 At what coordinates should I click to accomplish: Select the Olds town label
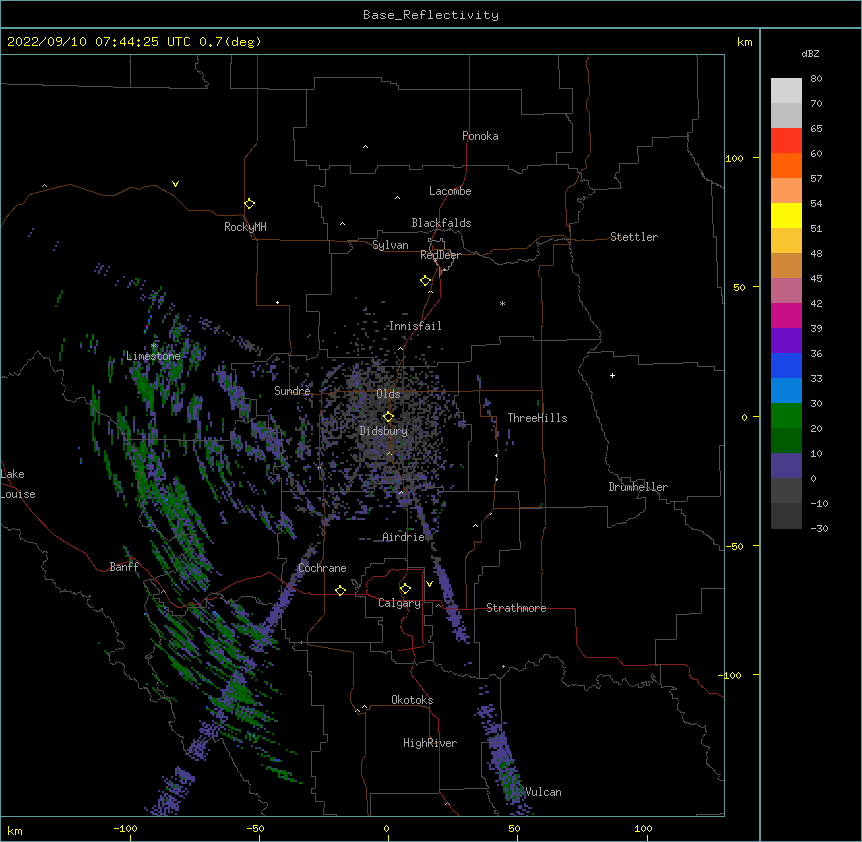click(388, 394)
